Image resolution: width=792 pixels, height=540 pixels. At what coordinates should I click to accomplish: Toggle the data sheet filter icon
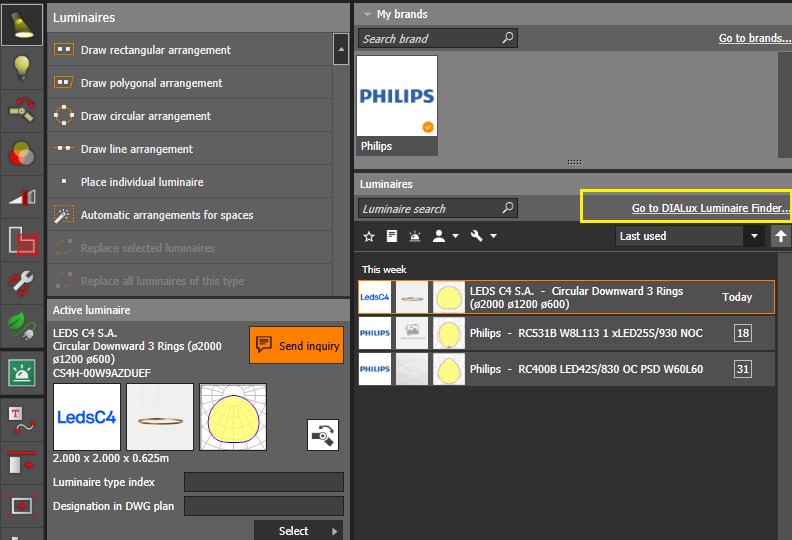391,237
